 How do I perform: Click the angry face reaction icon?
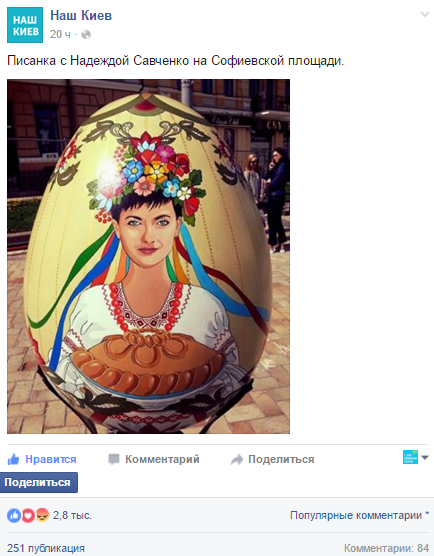(x=43, y=515)
